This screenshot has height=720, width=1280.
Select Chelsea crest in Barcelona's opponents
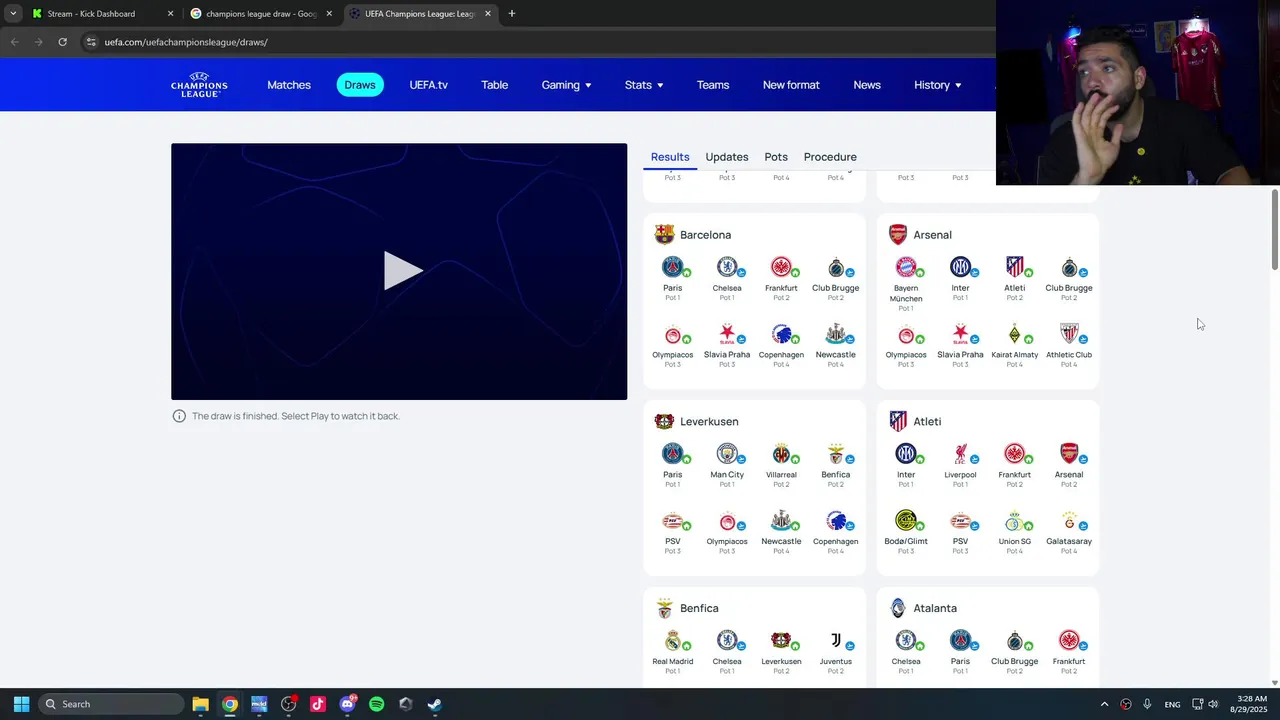[727, 267]
